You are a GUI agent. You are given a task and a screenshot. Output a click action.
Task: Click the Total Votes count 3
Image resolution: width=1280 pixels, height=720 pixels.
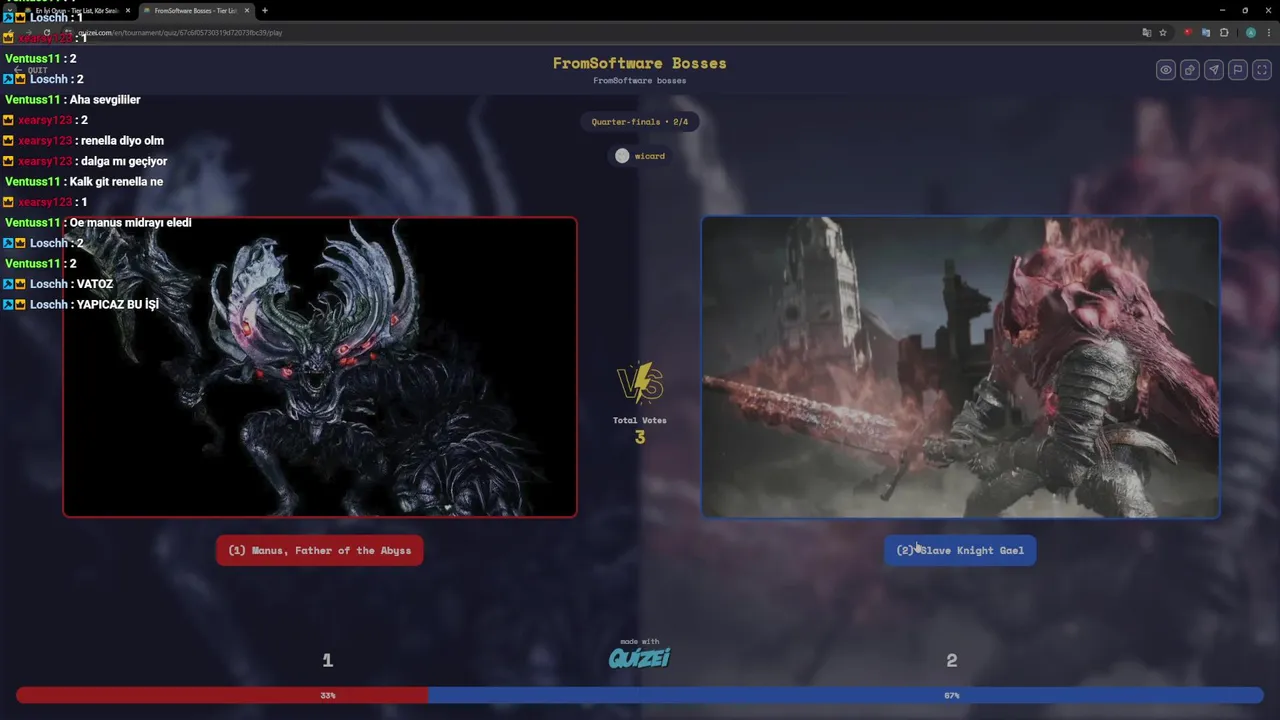pyautogui.click(x=640, y=437)
